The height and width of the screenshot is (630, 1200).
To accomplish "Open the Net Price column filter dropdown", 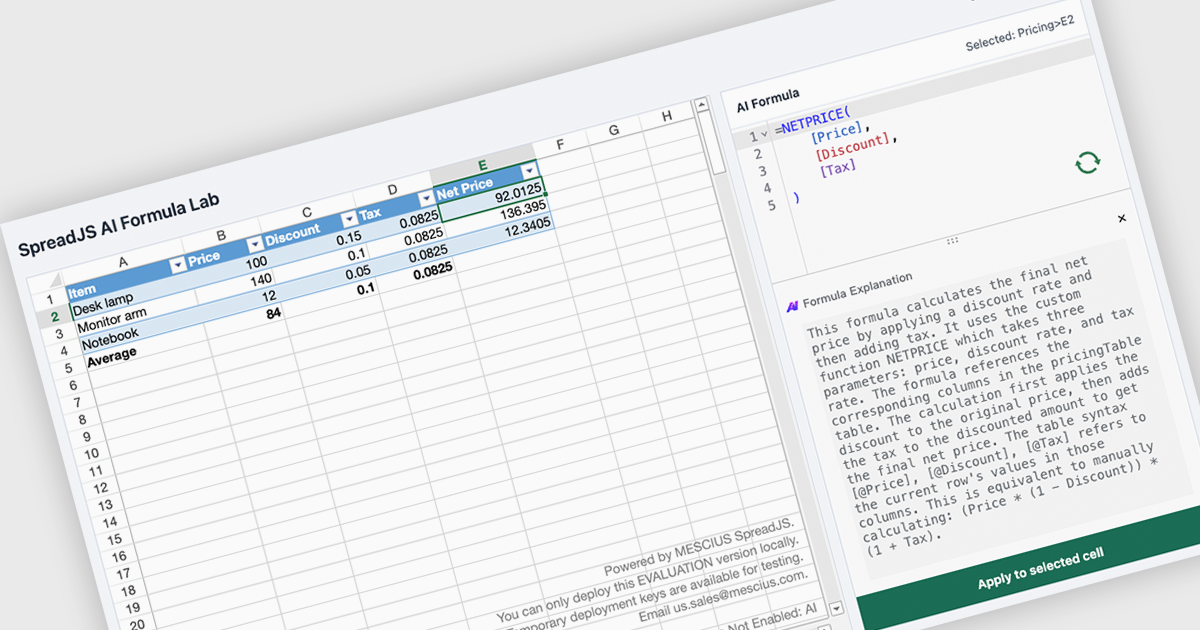I will 529,172.
